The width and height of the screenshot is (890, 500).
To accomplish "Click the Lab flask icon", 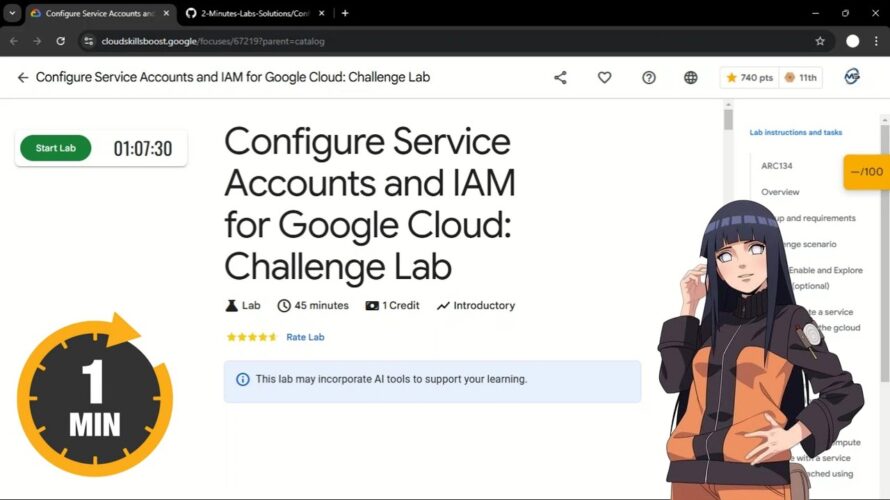I will click(232, 306).
